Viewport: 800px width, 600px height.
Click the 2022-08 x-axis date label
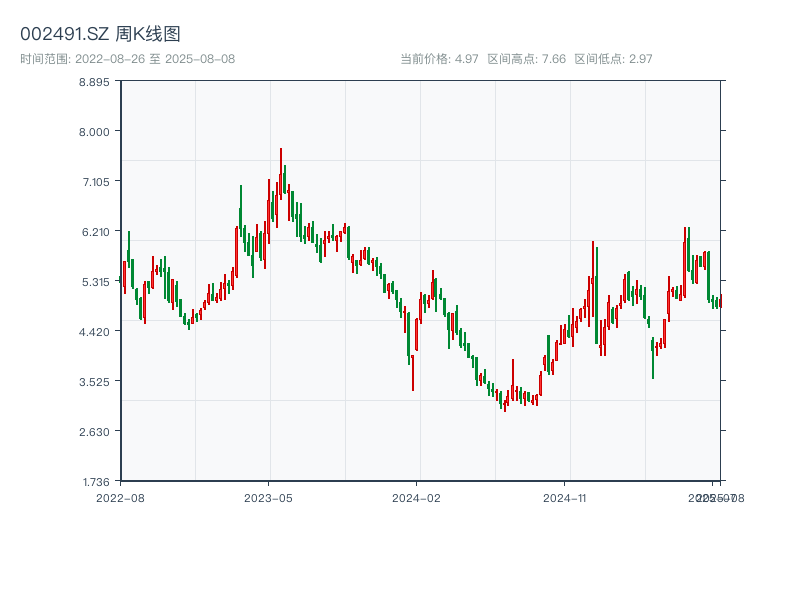[x=120, y=498]
